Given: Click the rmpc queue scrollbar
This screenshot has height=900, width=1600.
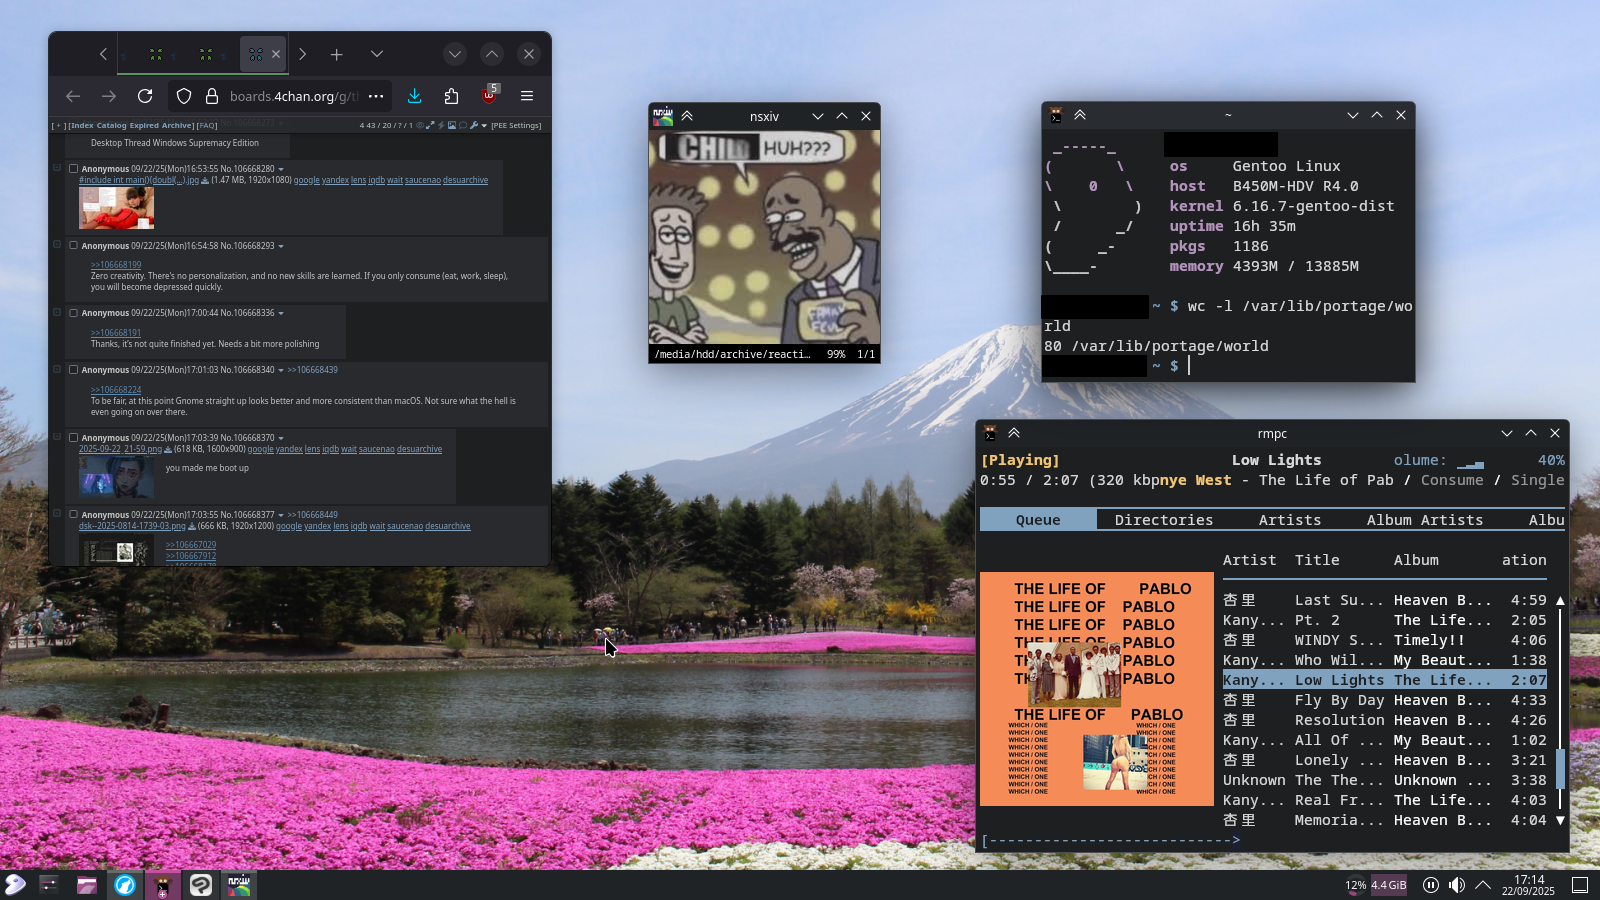Looking at the screenshot, I should point(1560,710).
